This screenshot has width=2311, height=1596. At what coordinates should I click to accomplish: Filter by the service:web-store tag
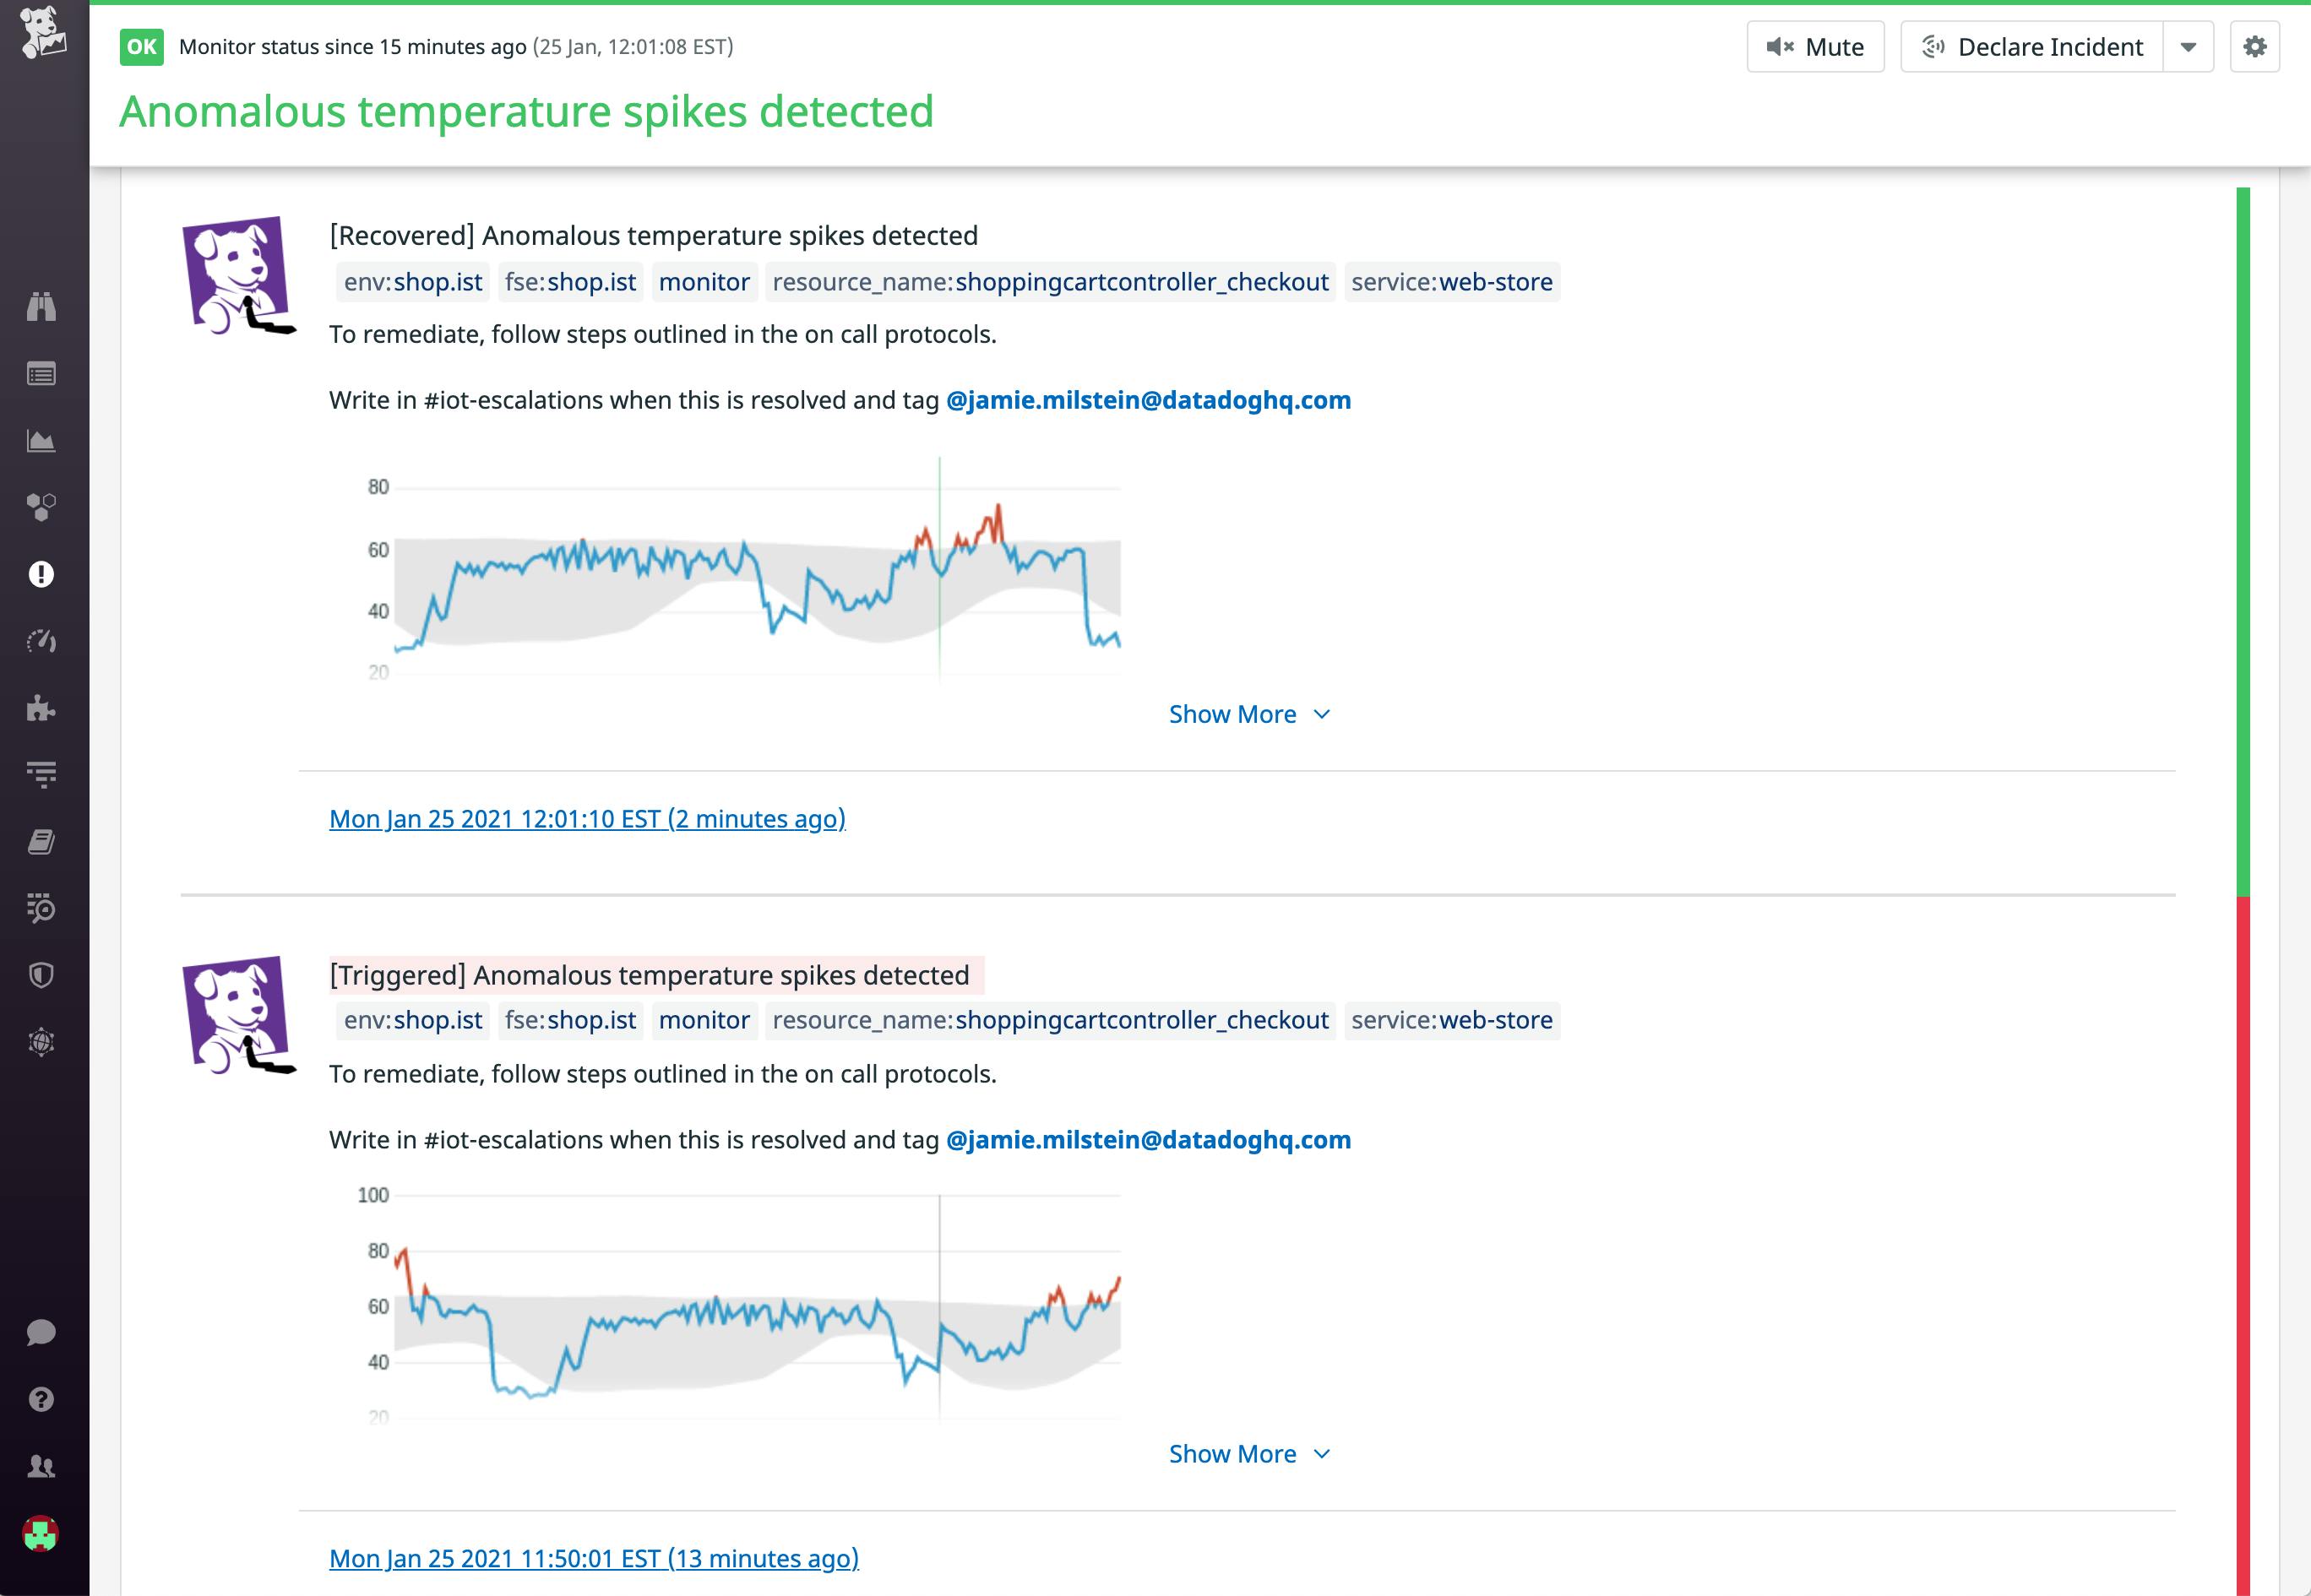(x=1450, y=282)
